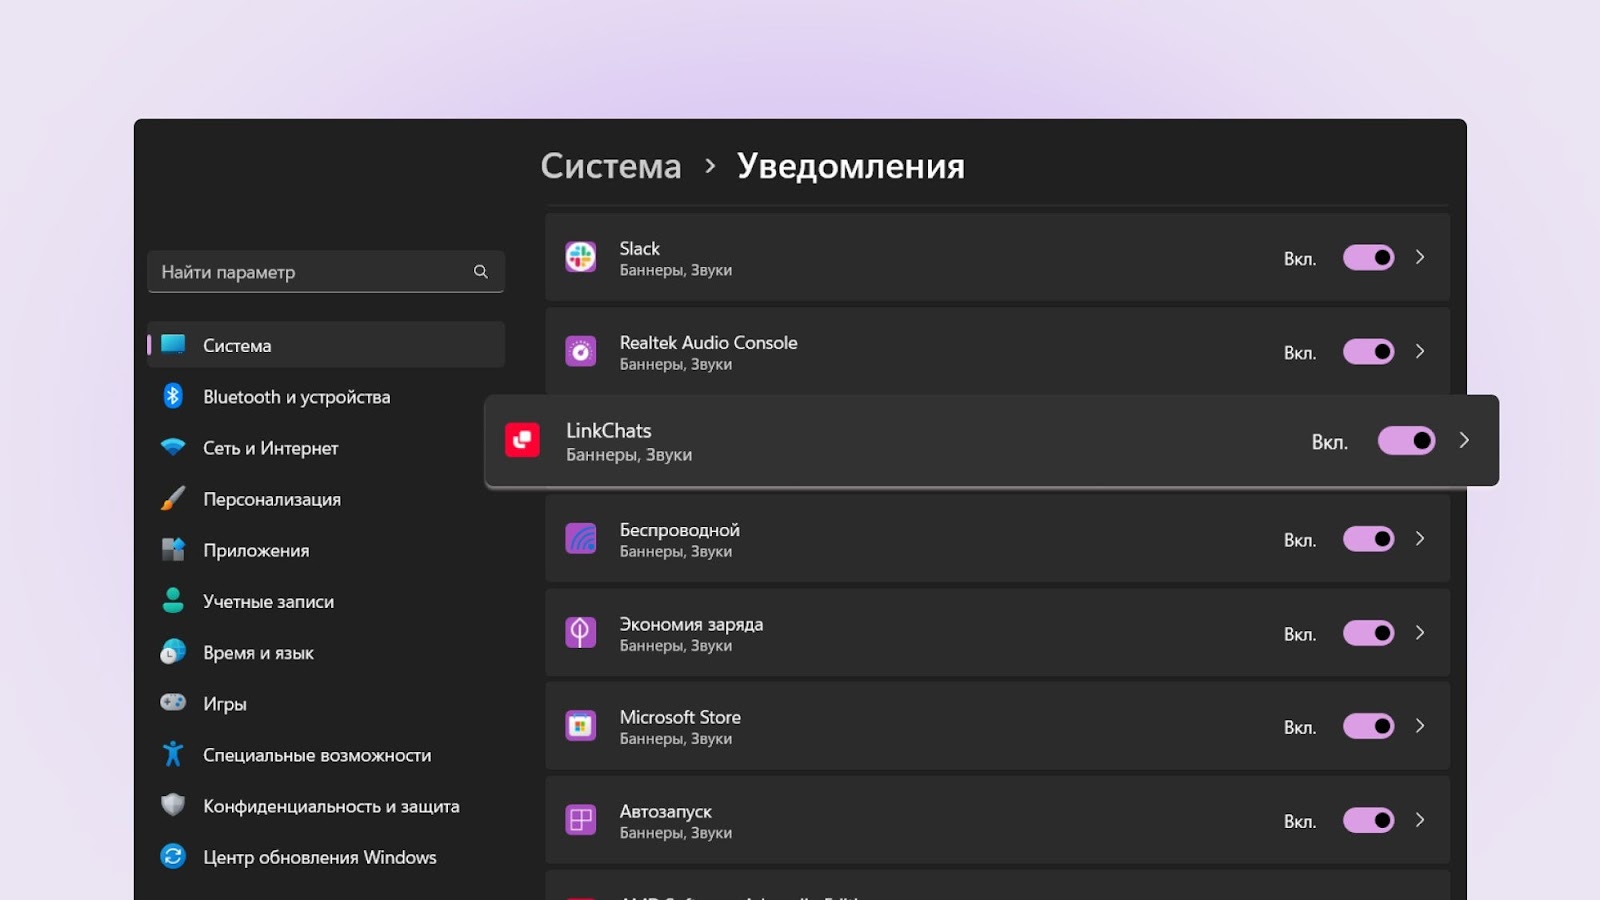This screenshot has height=900, width=1600.
Task: Click the search magnifier icon
Action: (x=481, y=271)
